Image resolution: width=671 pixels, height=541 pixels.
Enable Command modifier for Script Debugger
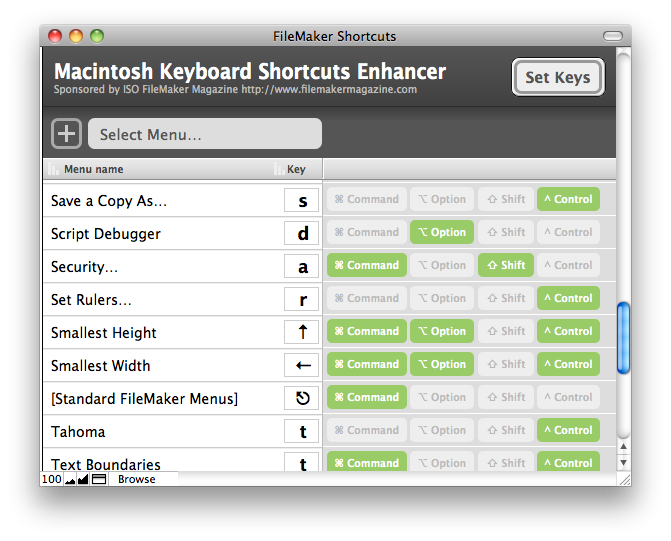click(x=366, y=232)
